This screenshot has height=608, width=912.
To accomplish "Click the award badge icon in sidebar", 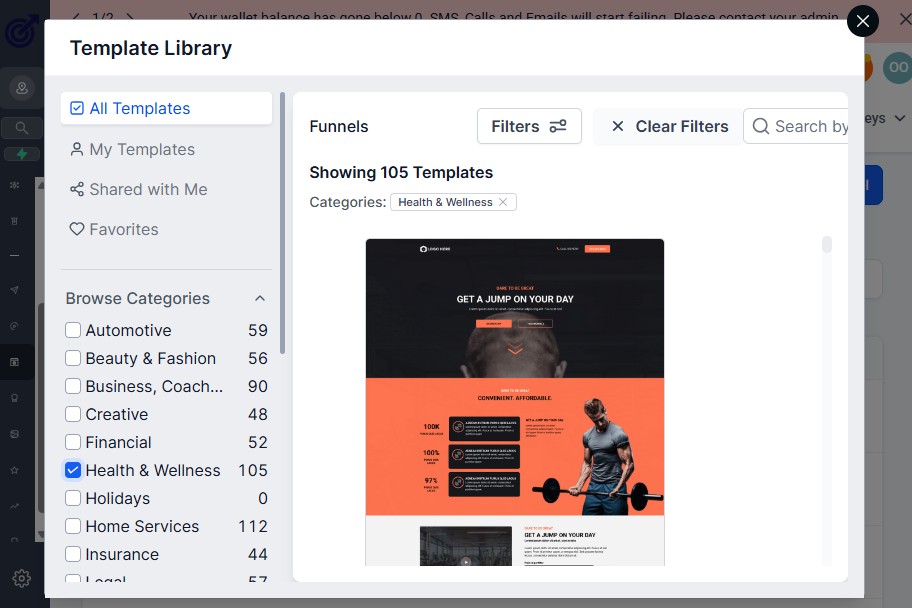I will [x=15, y=398].
